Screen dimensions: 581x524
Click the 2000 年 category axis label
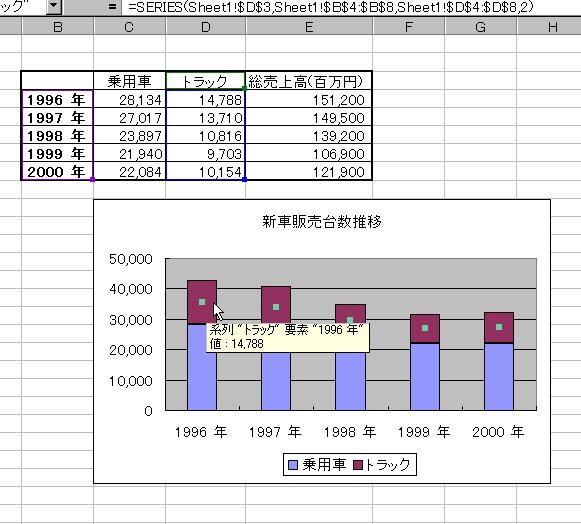click(498, 432)
